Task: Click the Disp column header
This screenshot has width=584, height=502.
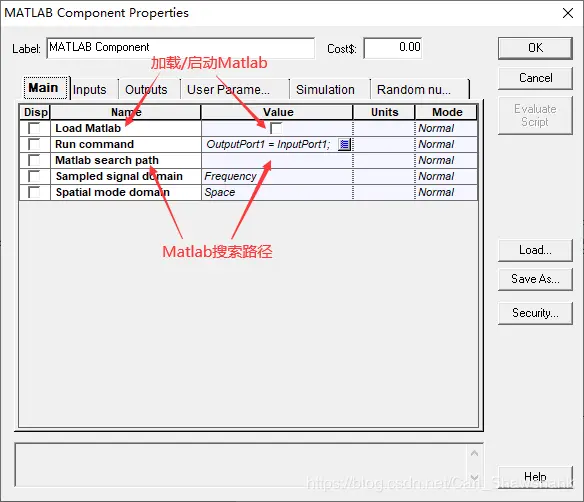Action: [x=35, y=112]
